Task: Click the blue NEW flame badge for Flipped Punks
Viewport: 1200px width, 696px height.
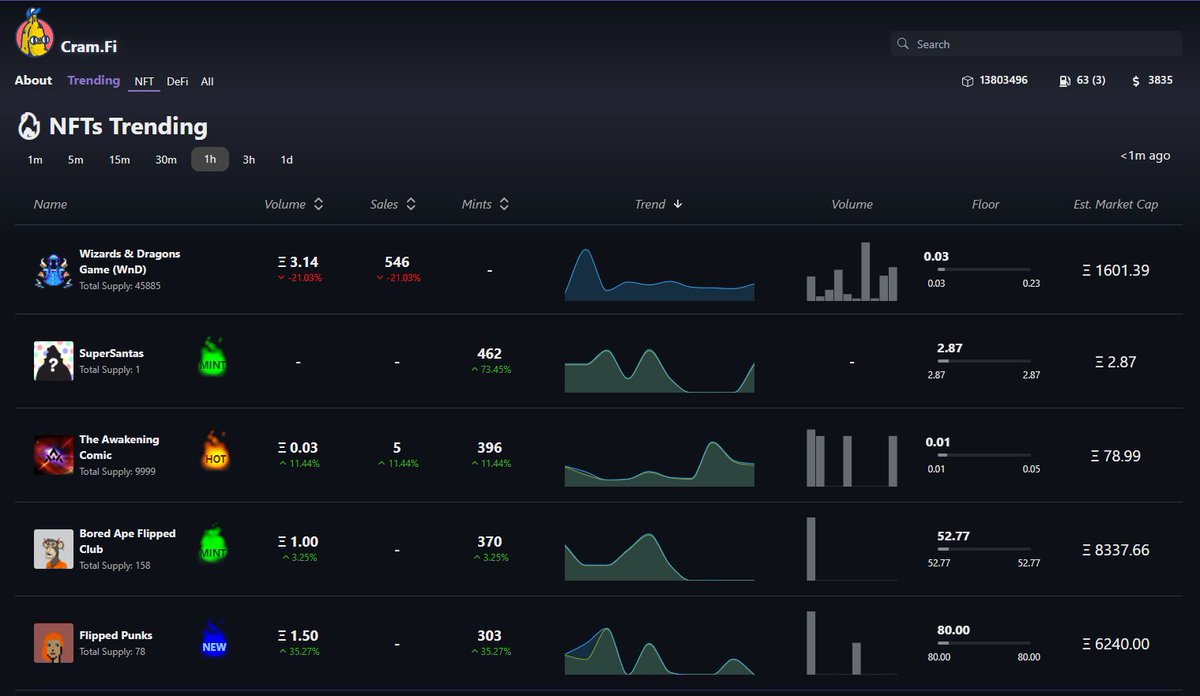Action: point(214,640)
